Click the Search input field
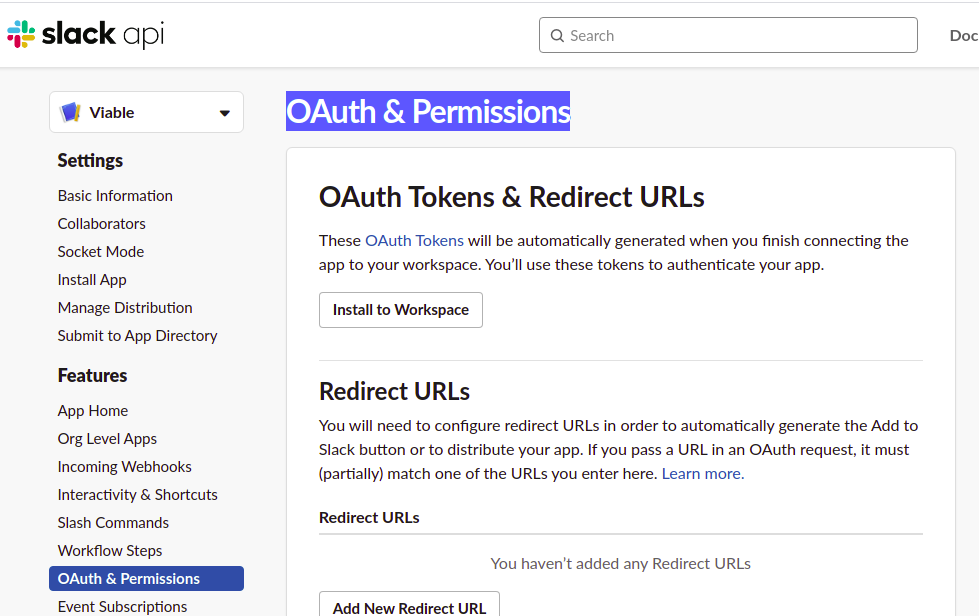979x616 pixels. coord(728,35)
